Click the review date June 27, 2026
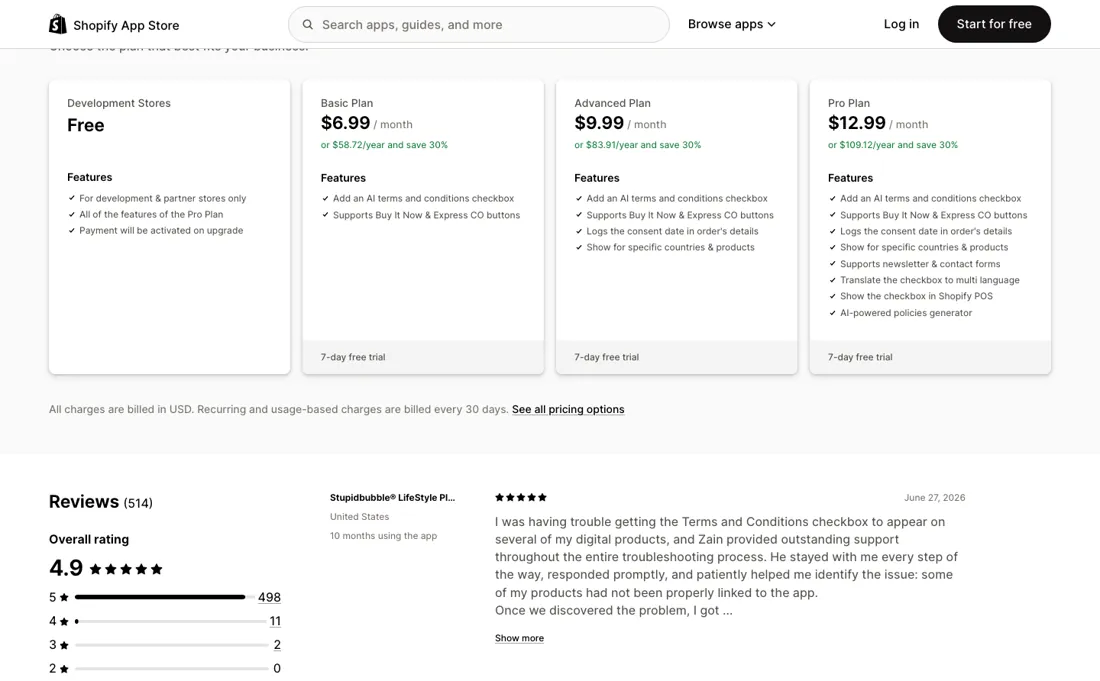The height and width of the screenshot is (681, 1100). [934, 497]
